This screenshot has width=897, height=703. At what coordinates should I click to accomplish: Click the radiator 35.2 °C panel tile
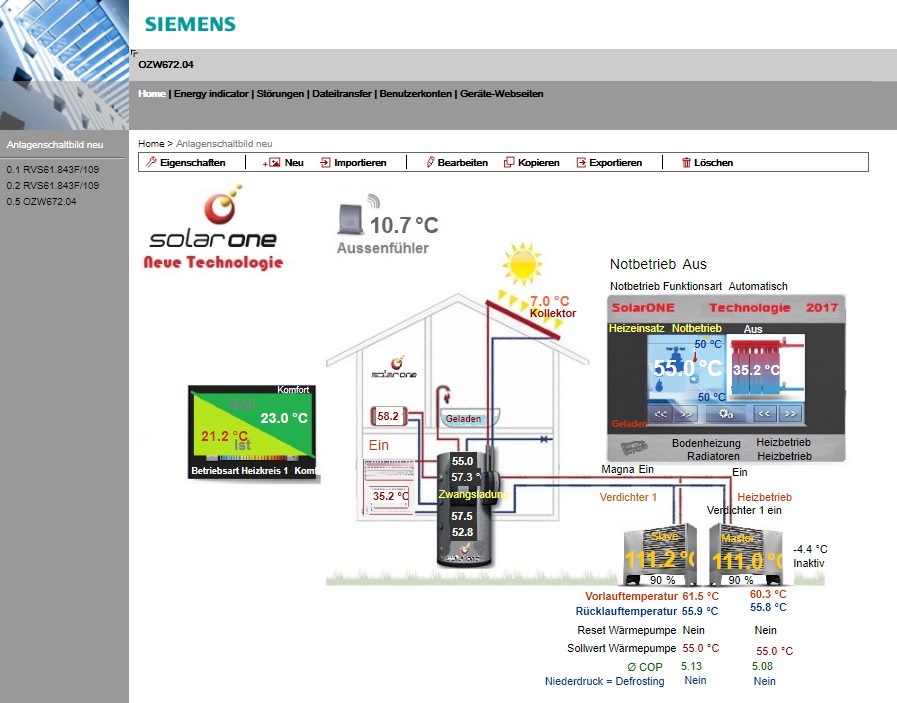pyautogui.click(x=766, y=368)
